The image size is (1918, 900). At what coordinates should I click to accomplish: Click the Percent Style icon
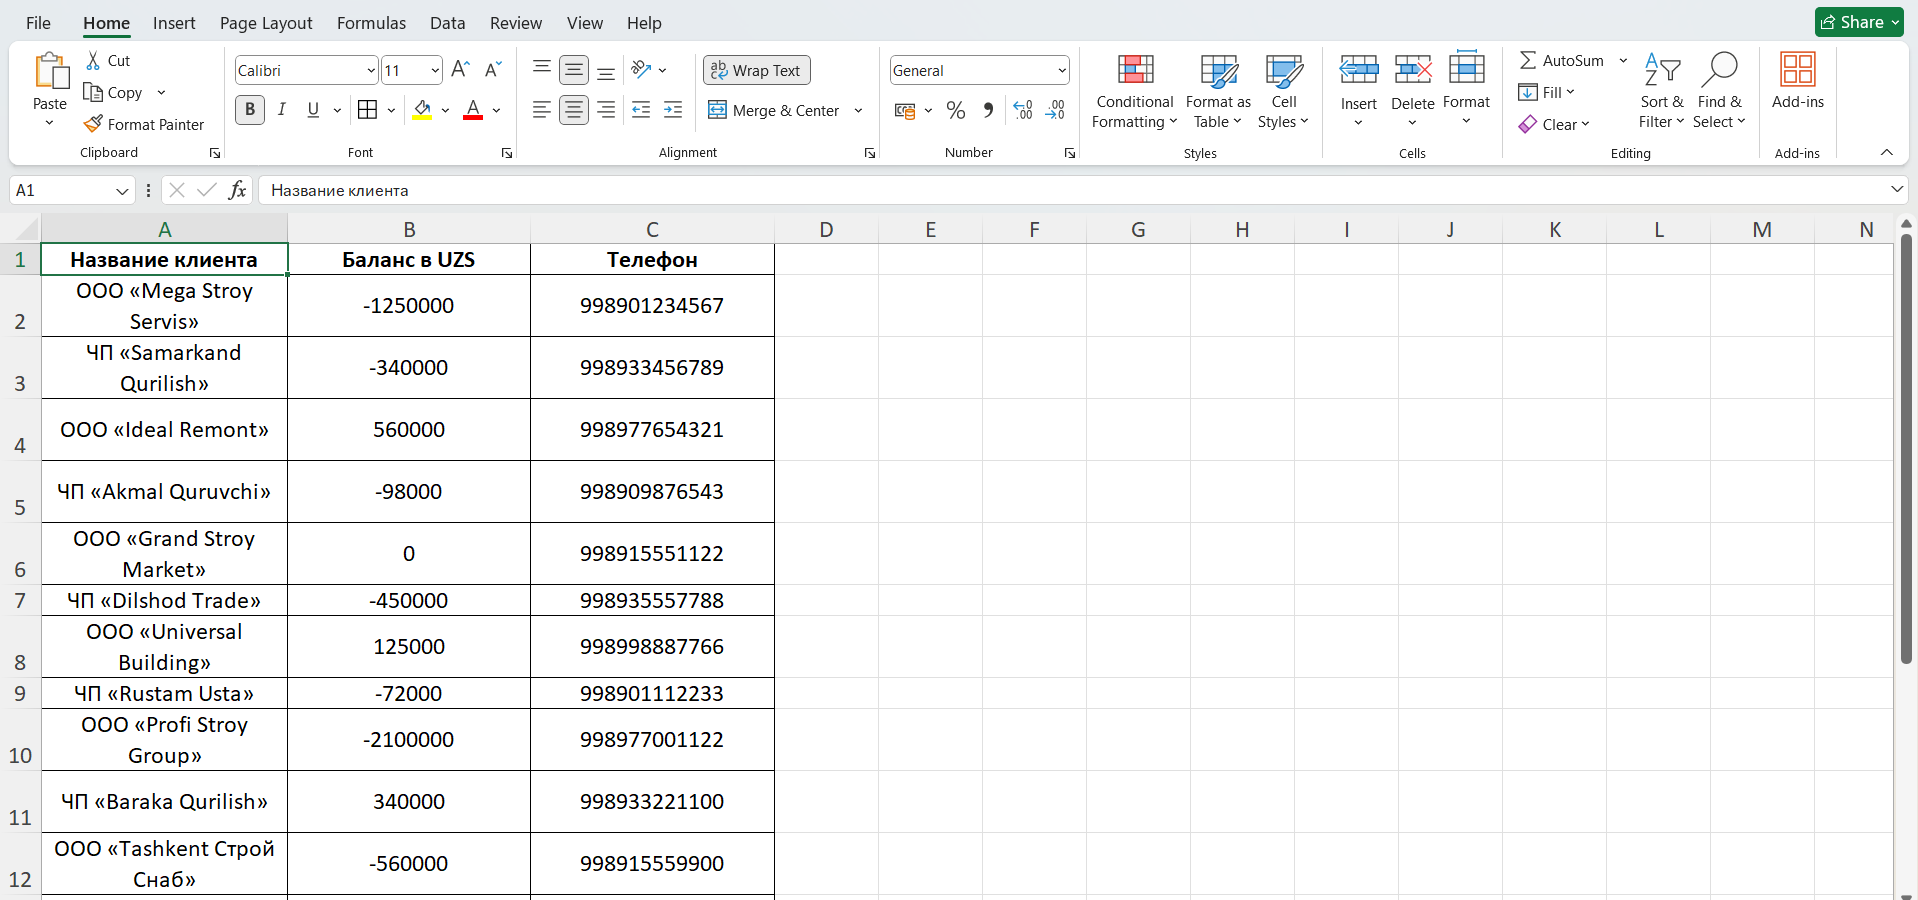coord(956,111)
